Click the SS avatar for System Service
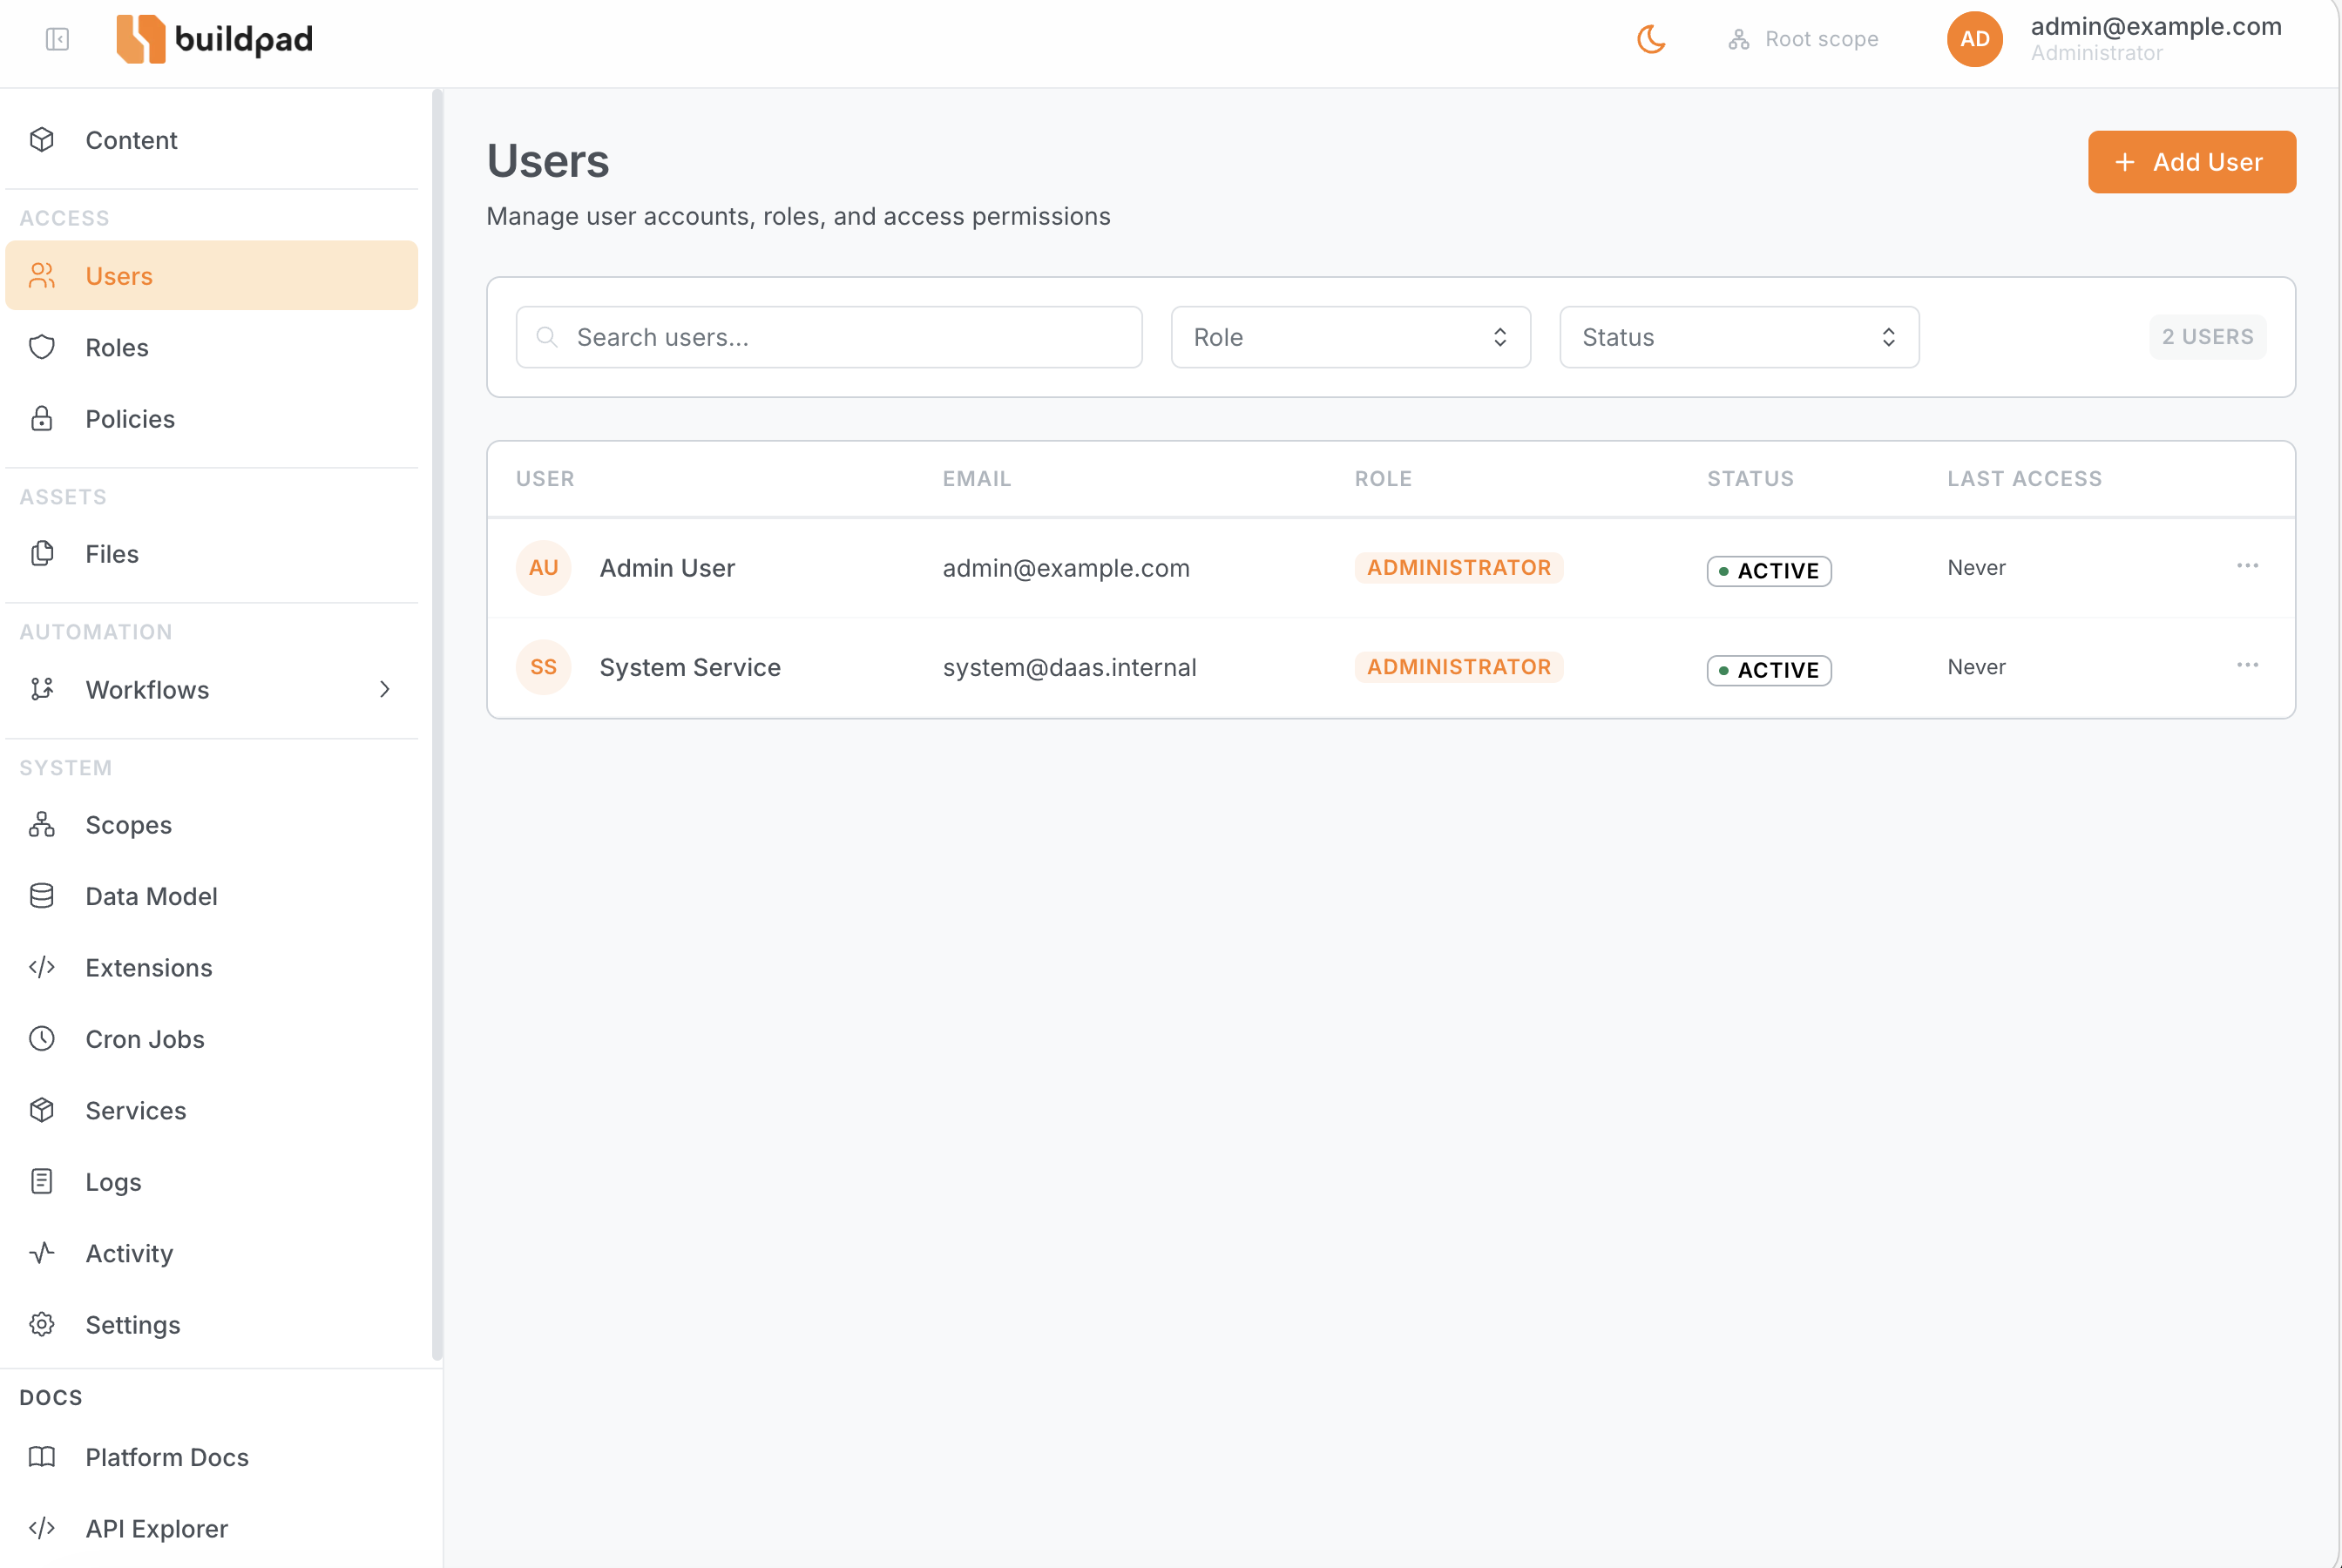Image resolution: width=2342 pixels, height=1568 pixels. coord(543,667)
